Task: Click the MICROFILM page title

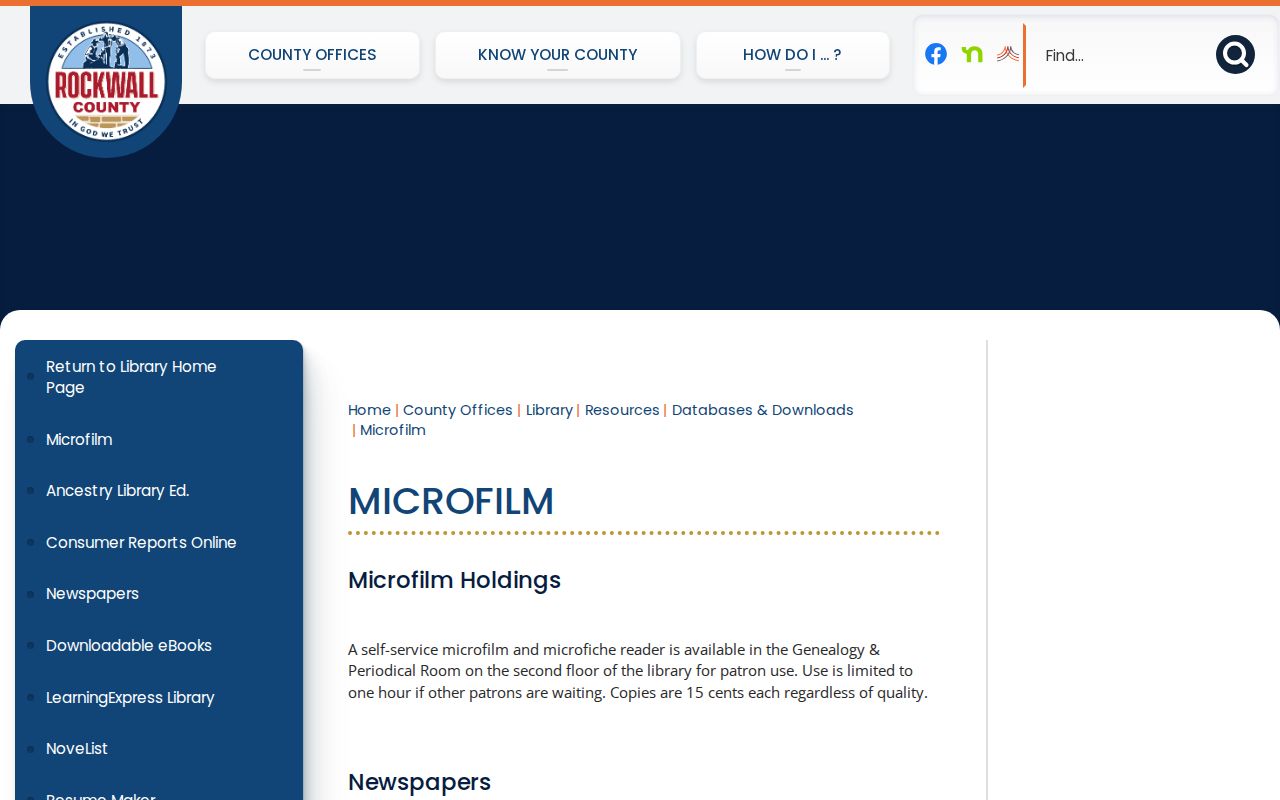Action: click(451, 501)
